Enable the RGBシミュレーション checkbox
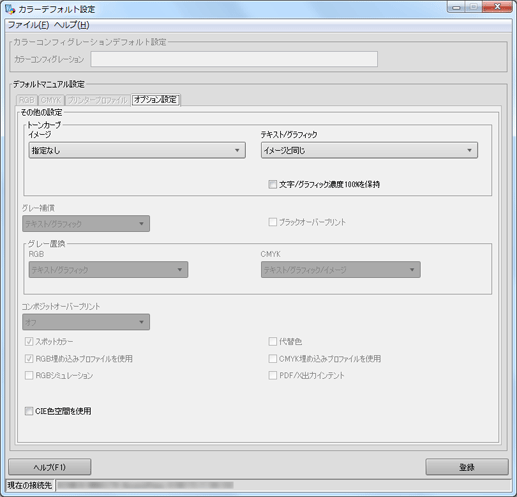This screenshot has width=517, height=497. (x=29, y=376)
